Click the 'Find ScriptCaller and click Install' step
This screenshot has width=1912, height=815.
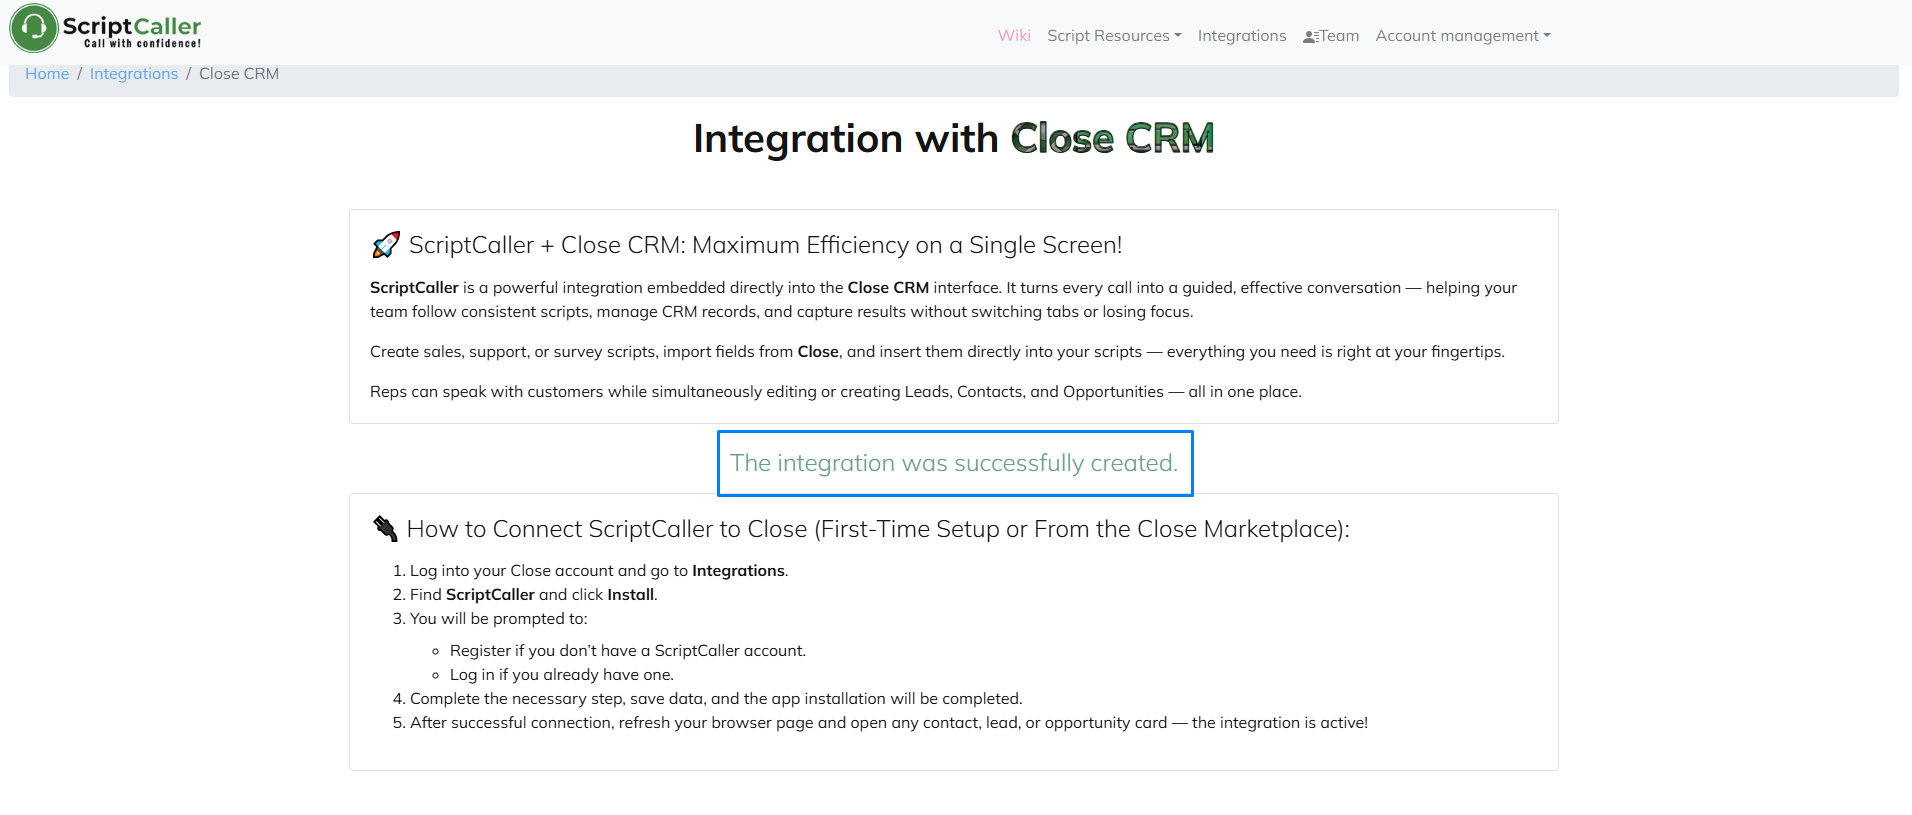[x=533, y=595]
